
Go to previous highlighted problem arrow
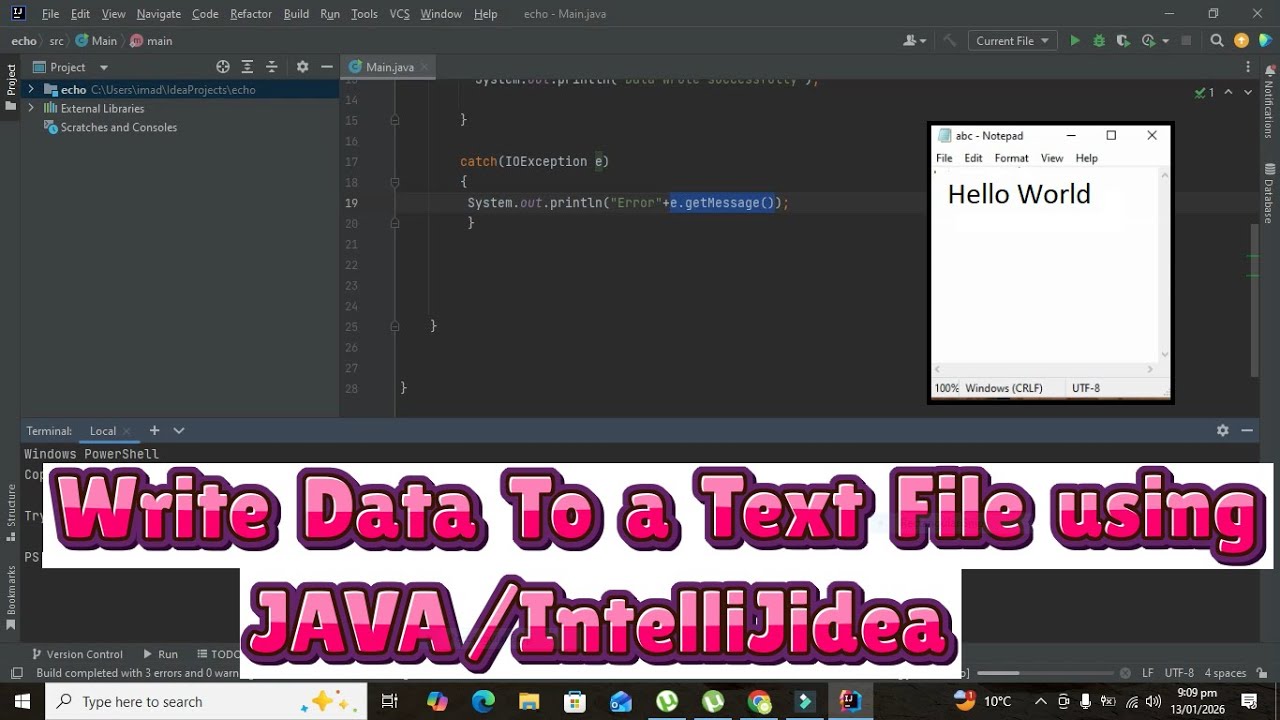(1229, 92)
